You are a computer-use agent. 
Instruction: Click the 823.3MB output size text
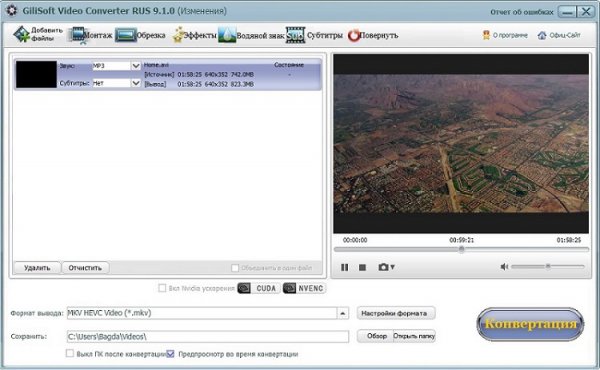[x=242, y=84]
